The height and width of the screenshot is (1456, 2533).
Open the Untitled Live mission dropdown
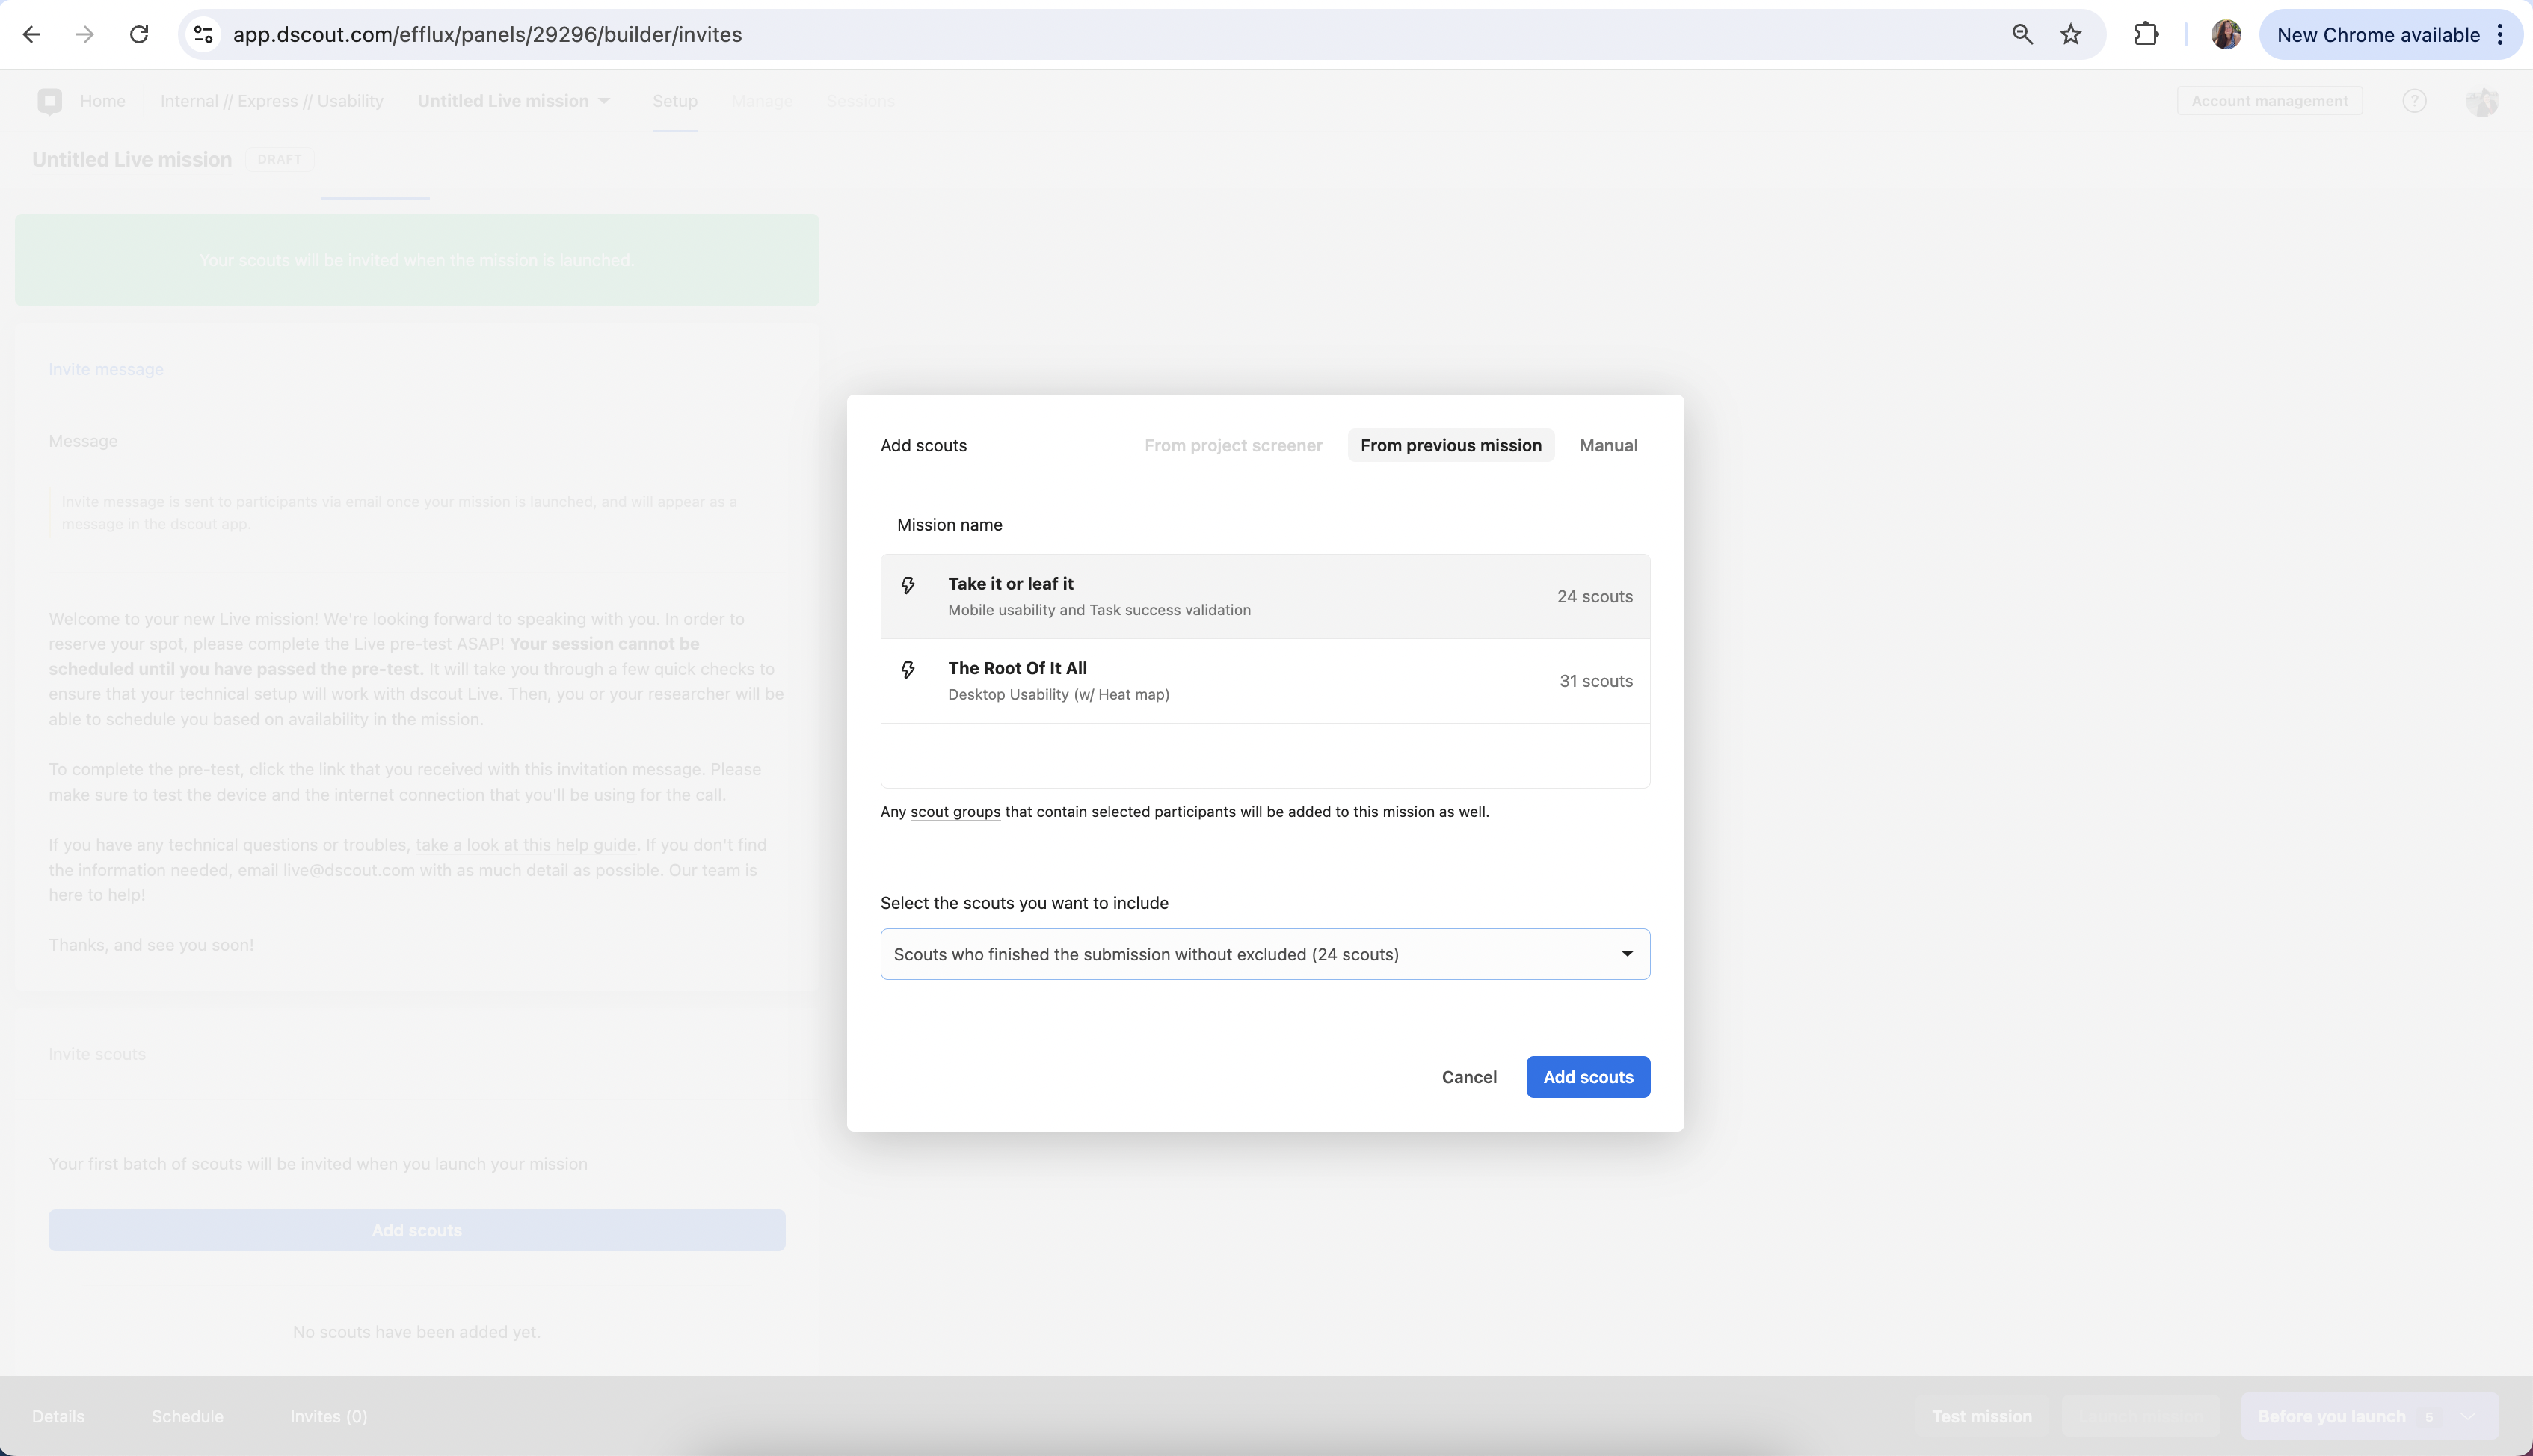click(514, 101)
